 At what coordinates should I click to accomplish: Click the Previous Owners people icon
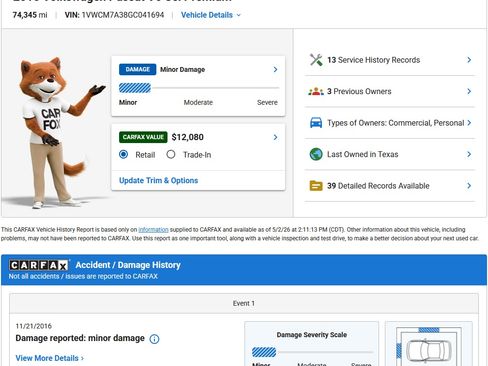316,91
